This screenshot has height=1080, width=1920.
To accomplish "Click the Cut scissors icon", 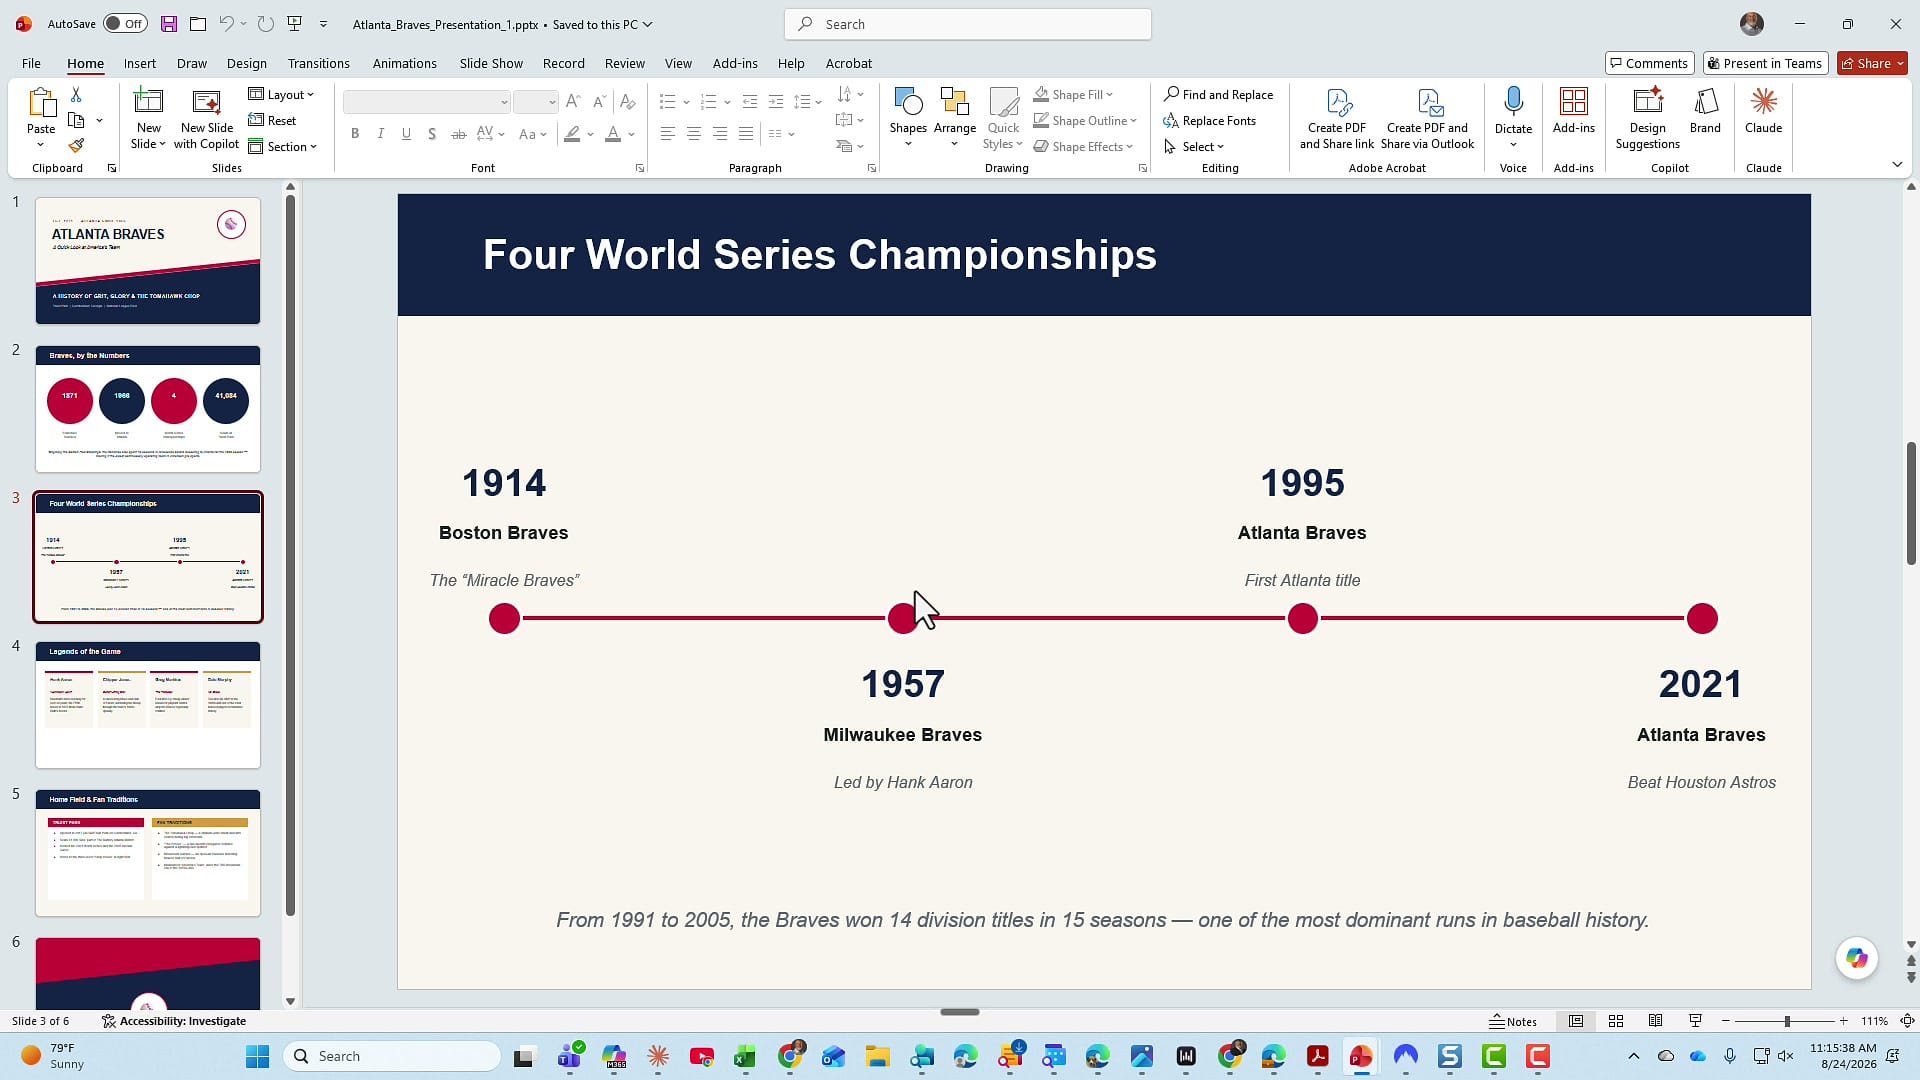I will pyautogui.click(x=76, y=94).
